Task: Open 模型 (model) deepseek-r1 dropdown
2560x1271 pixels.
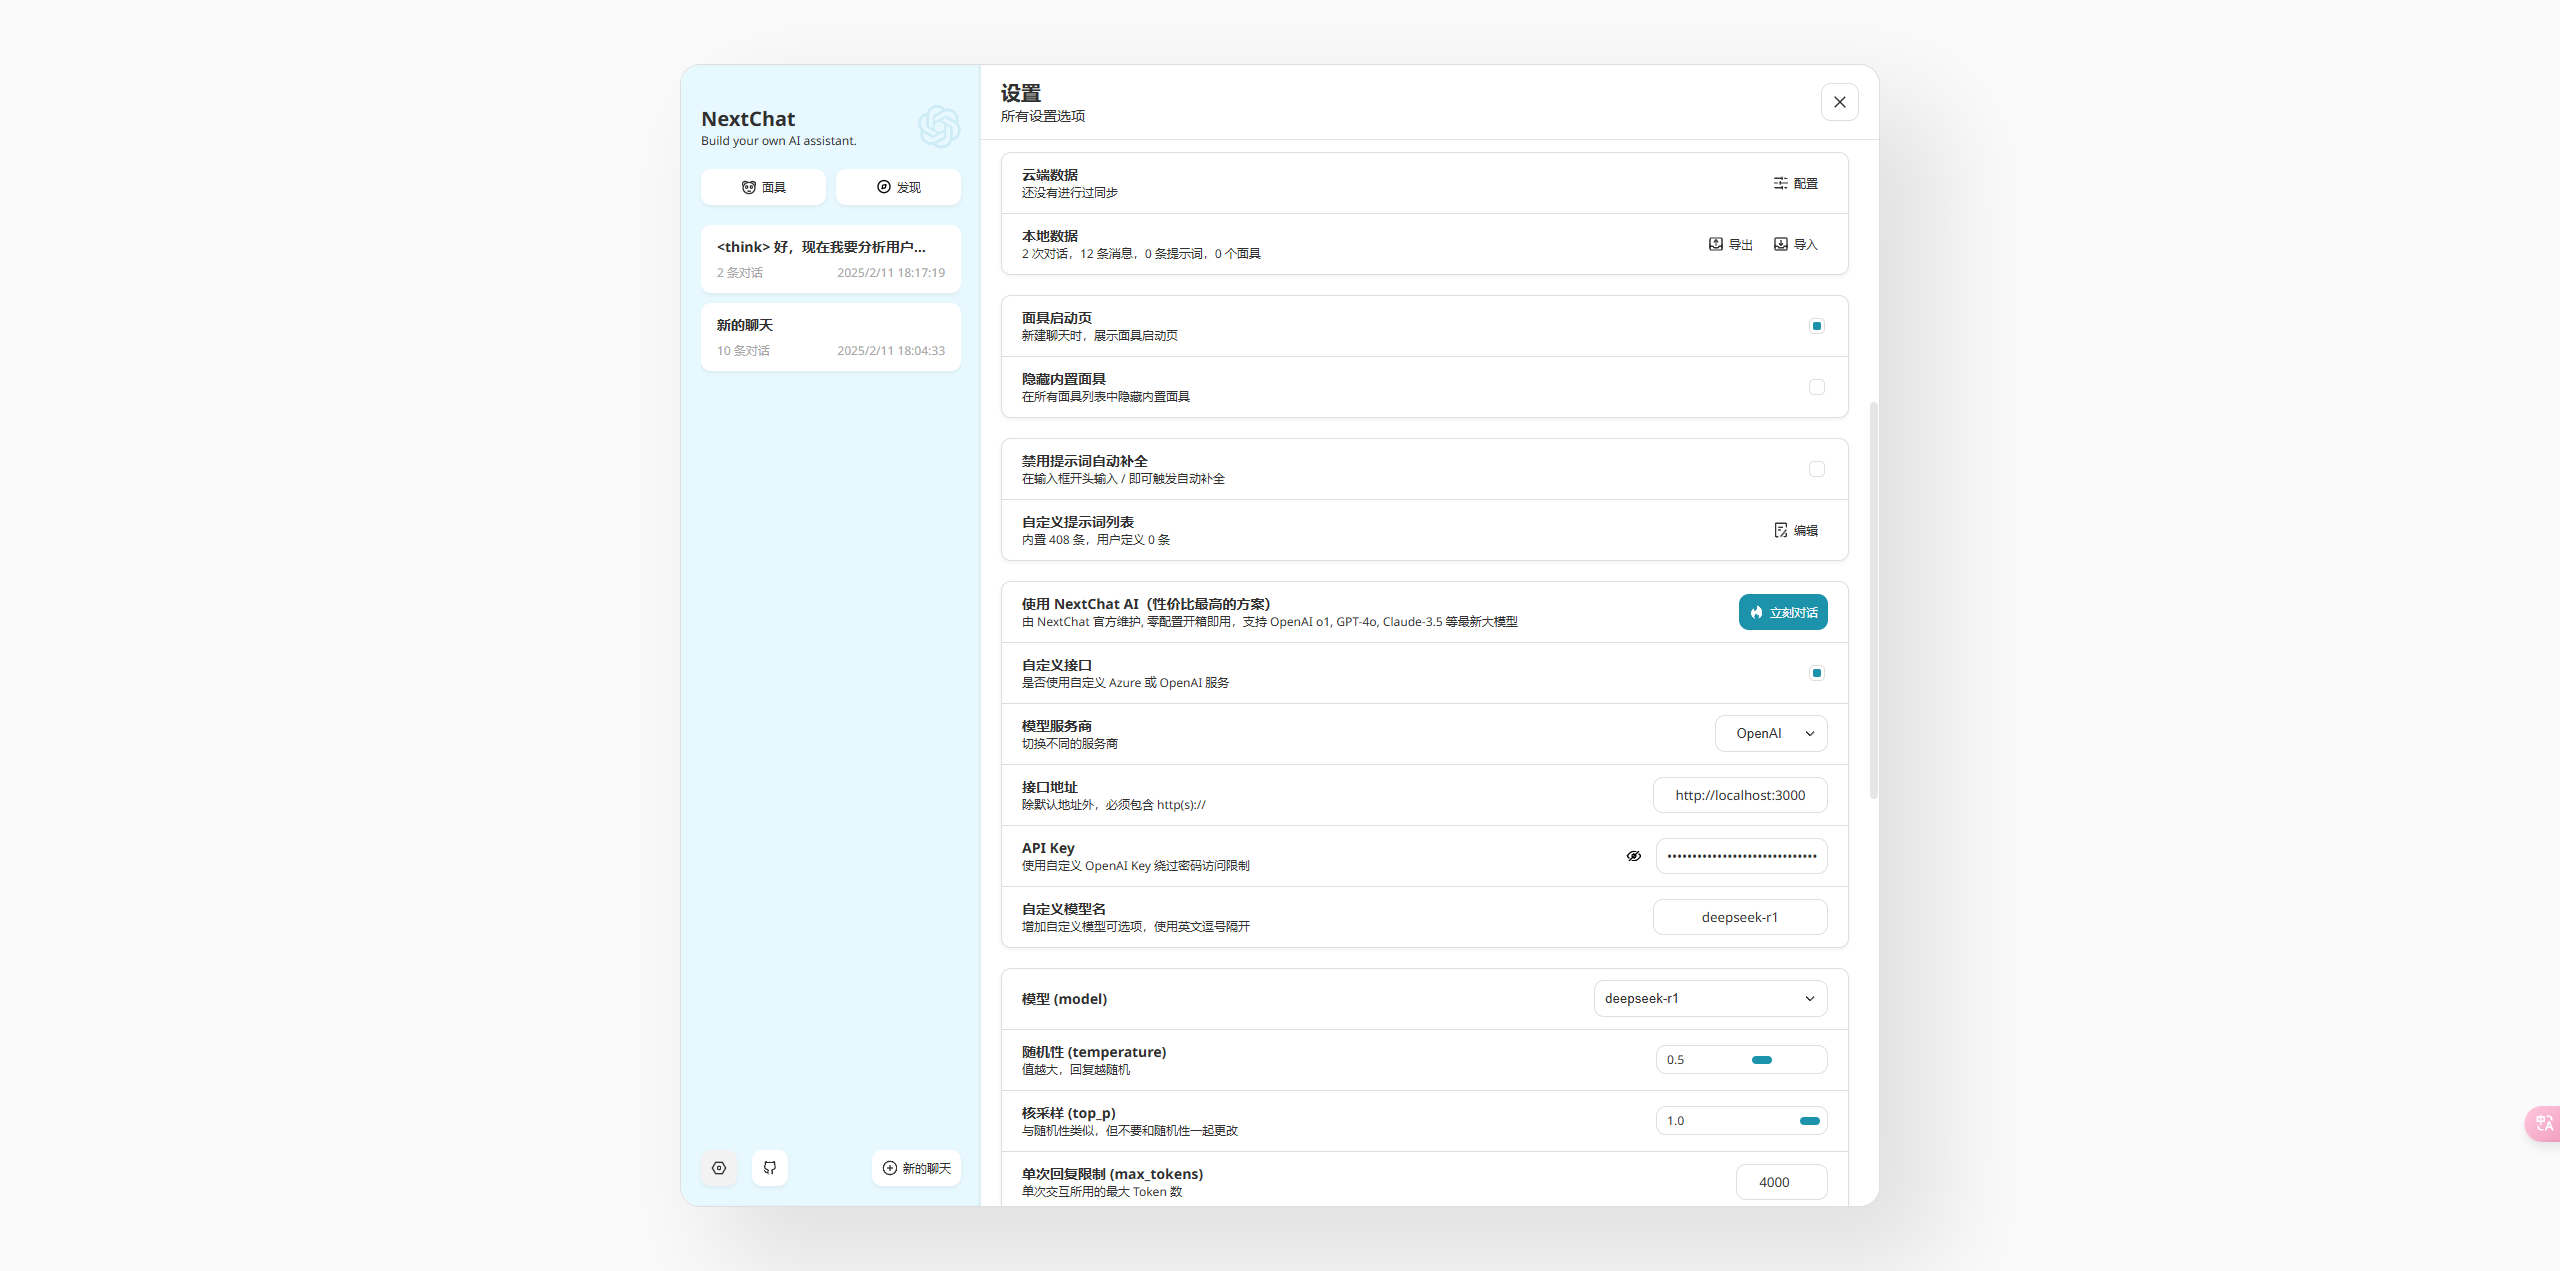Action: [1710, 998]
